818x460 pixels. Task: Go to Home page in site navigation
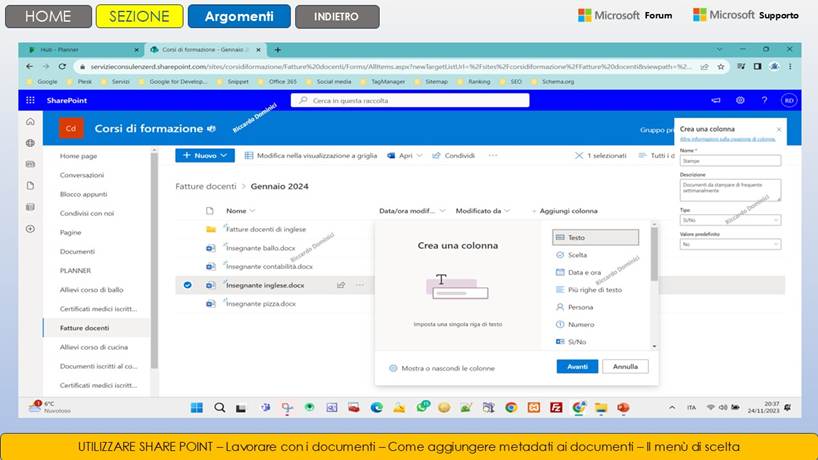(x=78, y=156)
